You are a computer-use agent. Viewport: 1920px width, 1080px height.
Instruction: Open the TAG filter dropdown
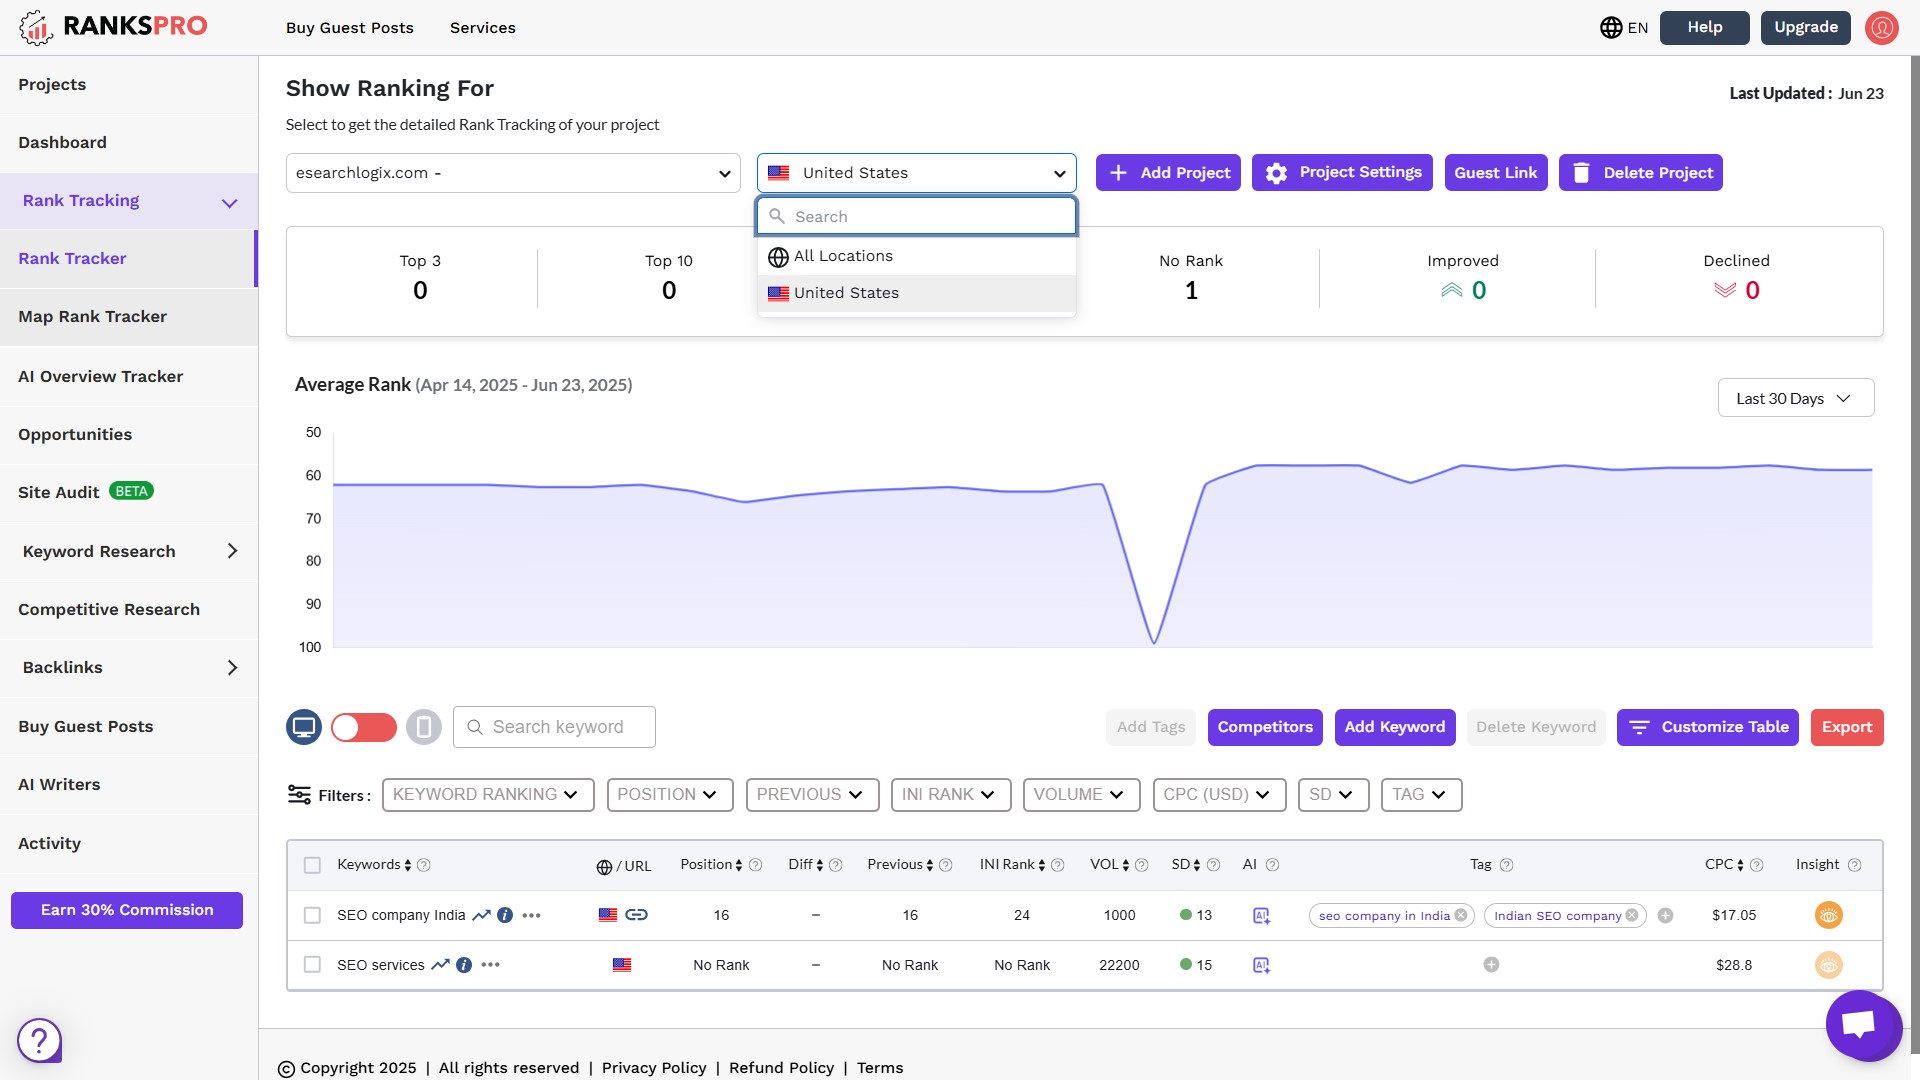click(1421, 795)
